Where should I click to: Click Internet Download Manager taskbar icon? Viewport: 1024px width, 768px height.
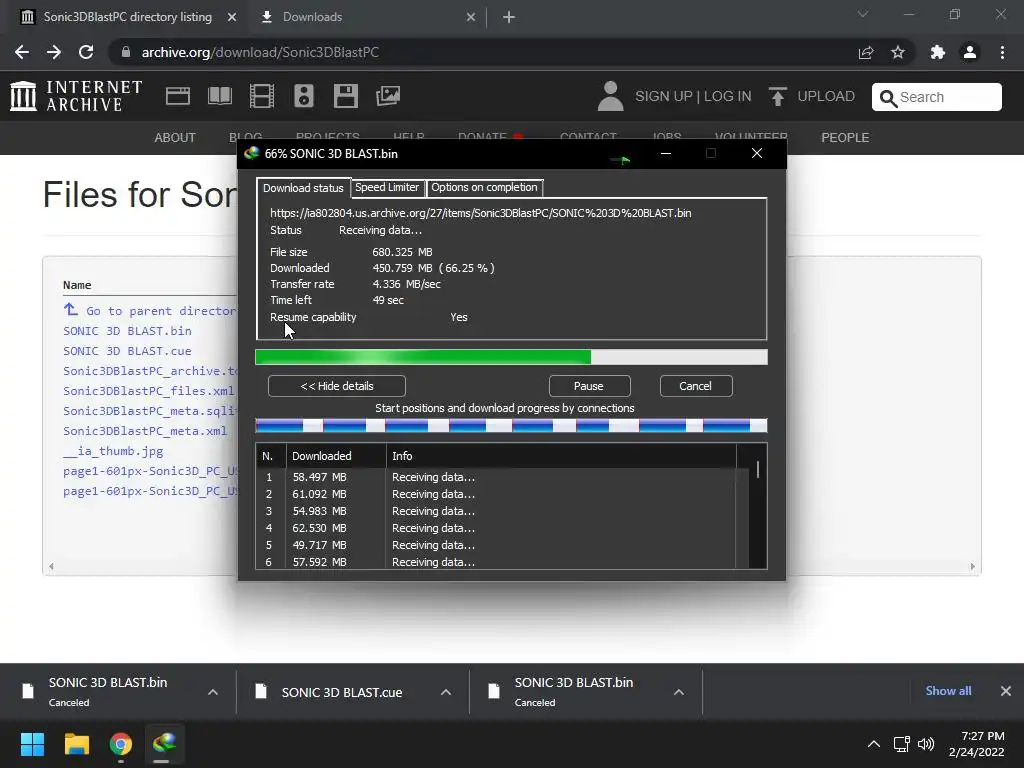tap(165, 744)
